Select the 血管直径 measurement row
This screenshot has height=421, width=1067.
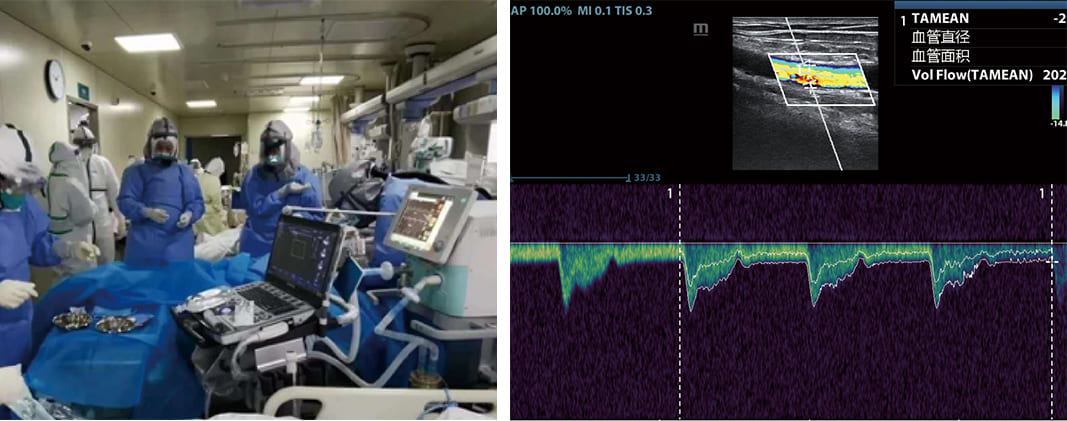(982, 38)
